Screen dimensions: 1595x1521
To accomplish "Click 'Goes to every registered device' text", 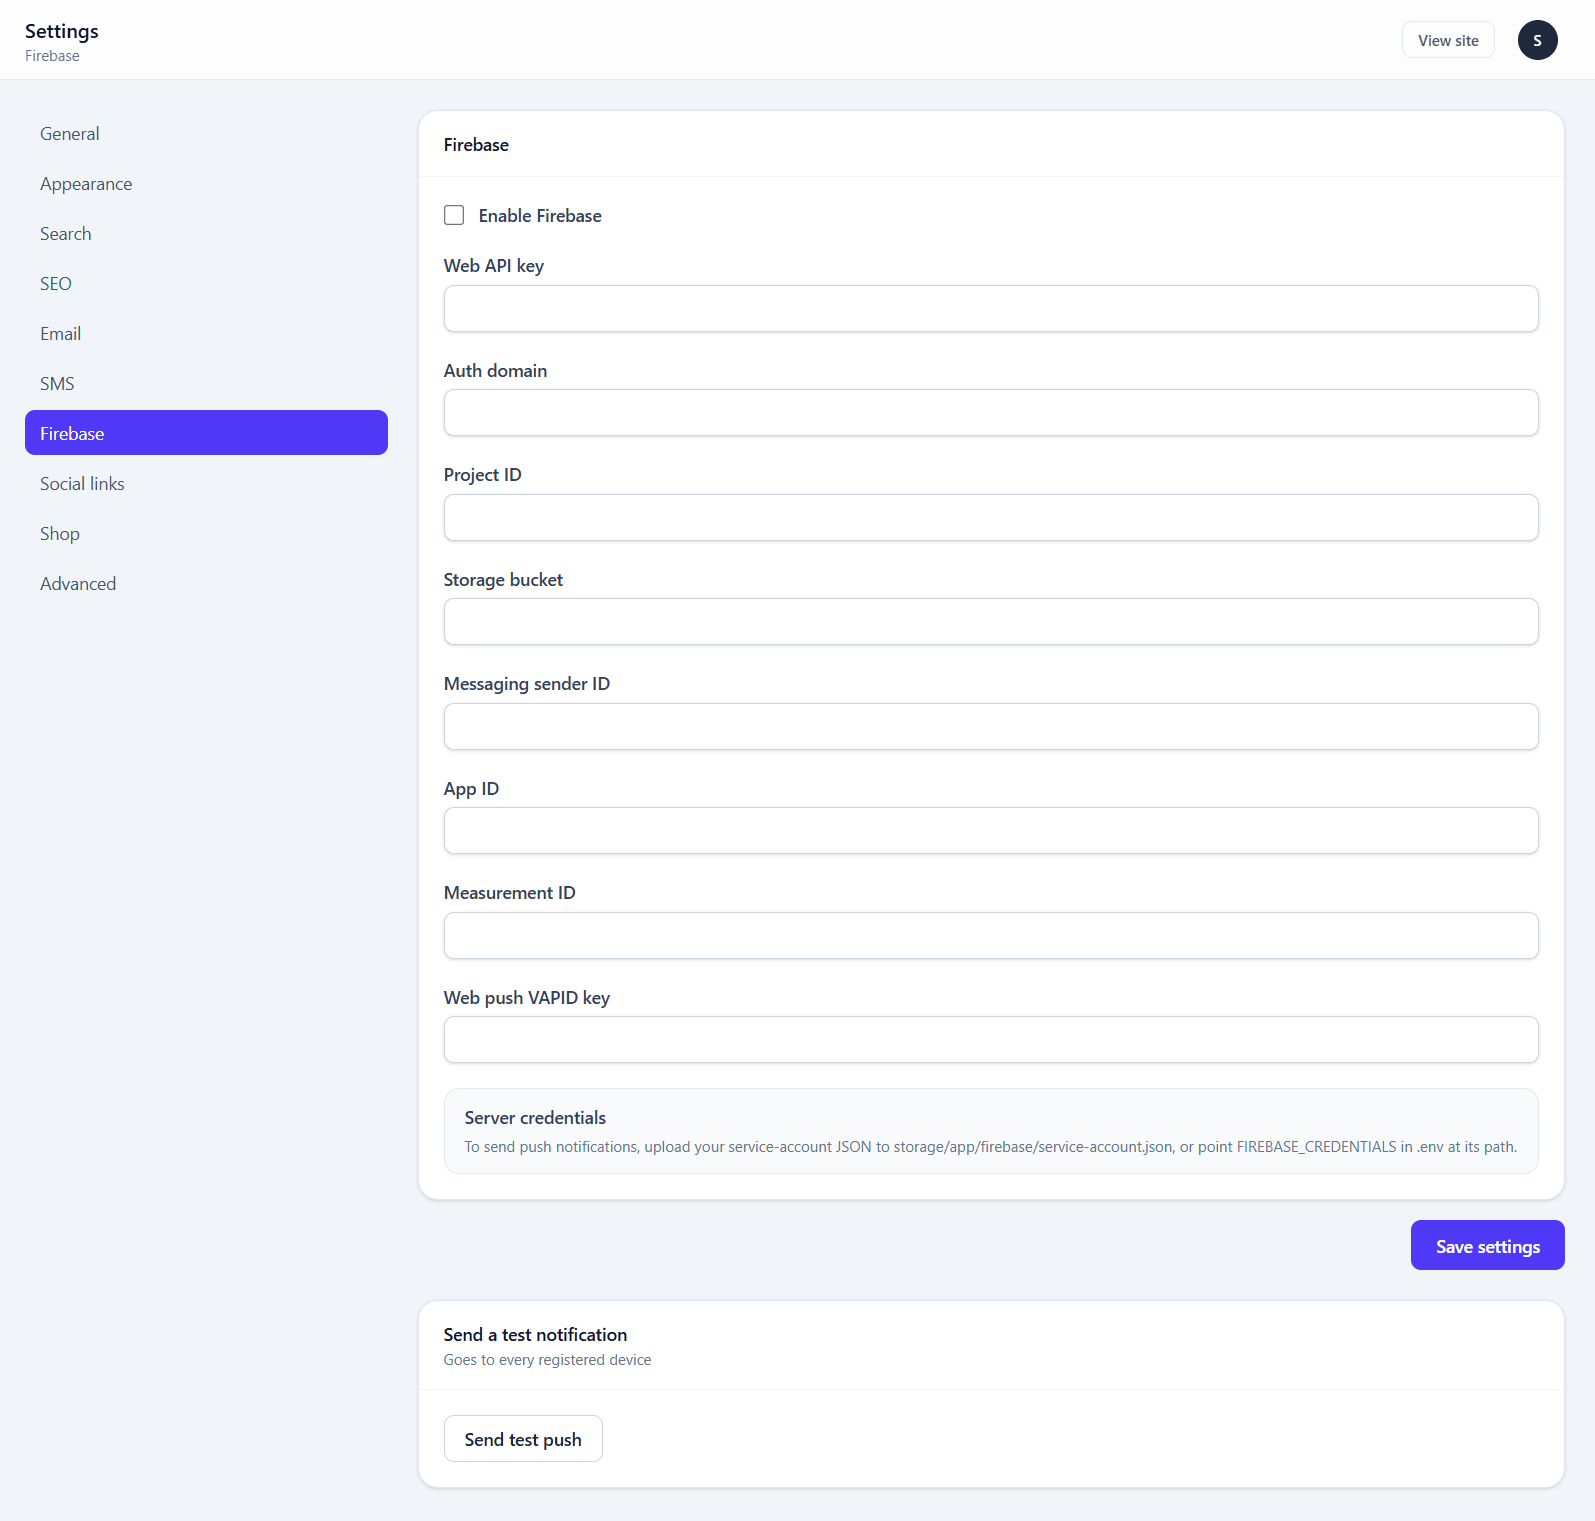I will pyautogui.click(x=547, y=1360).
